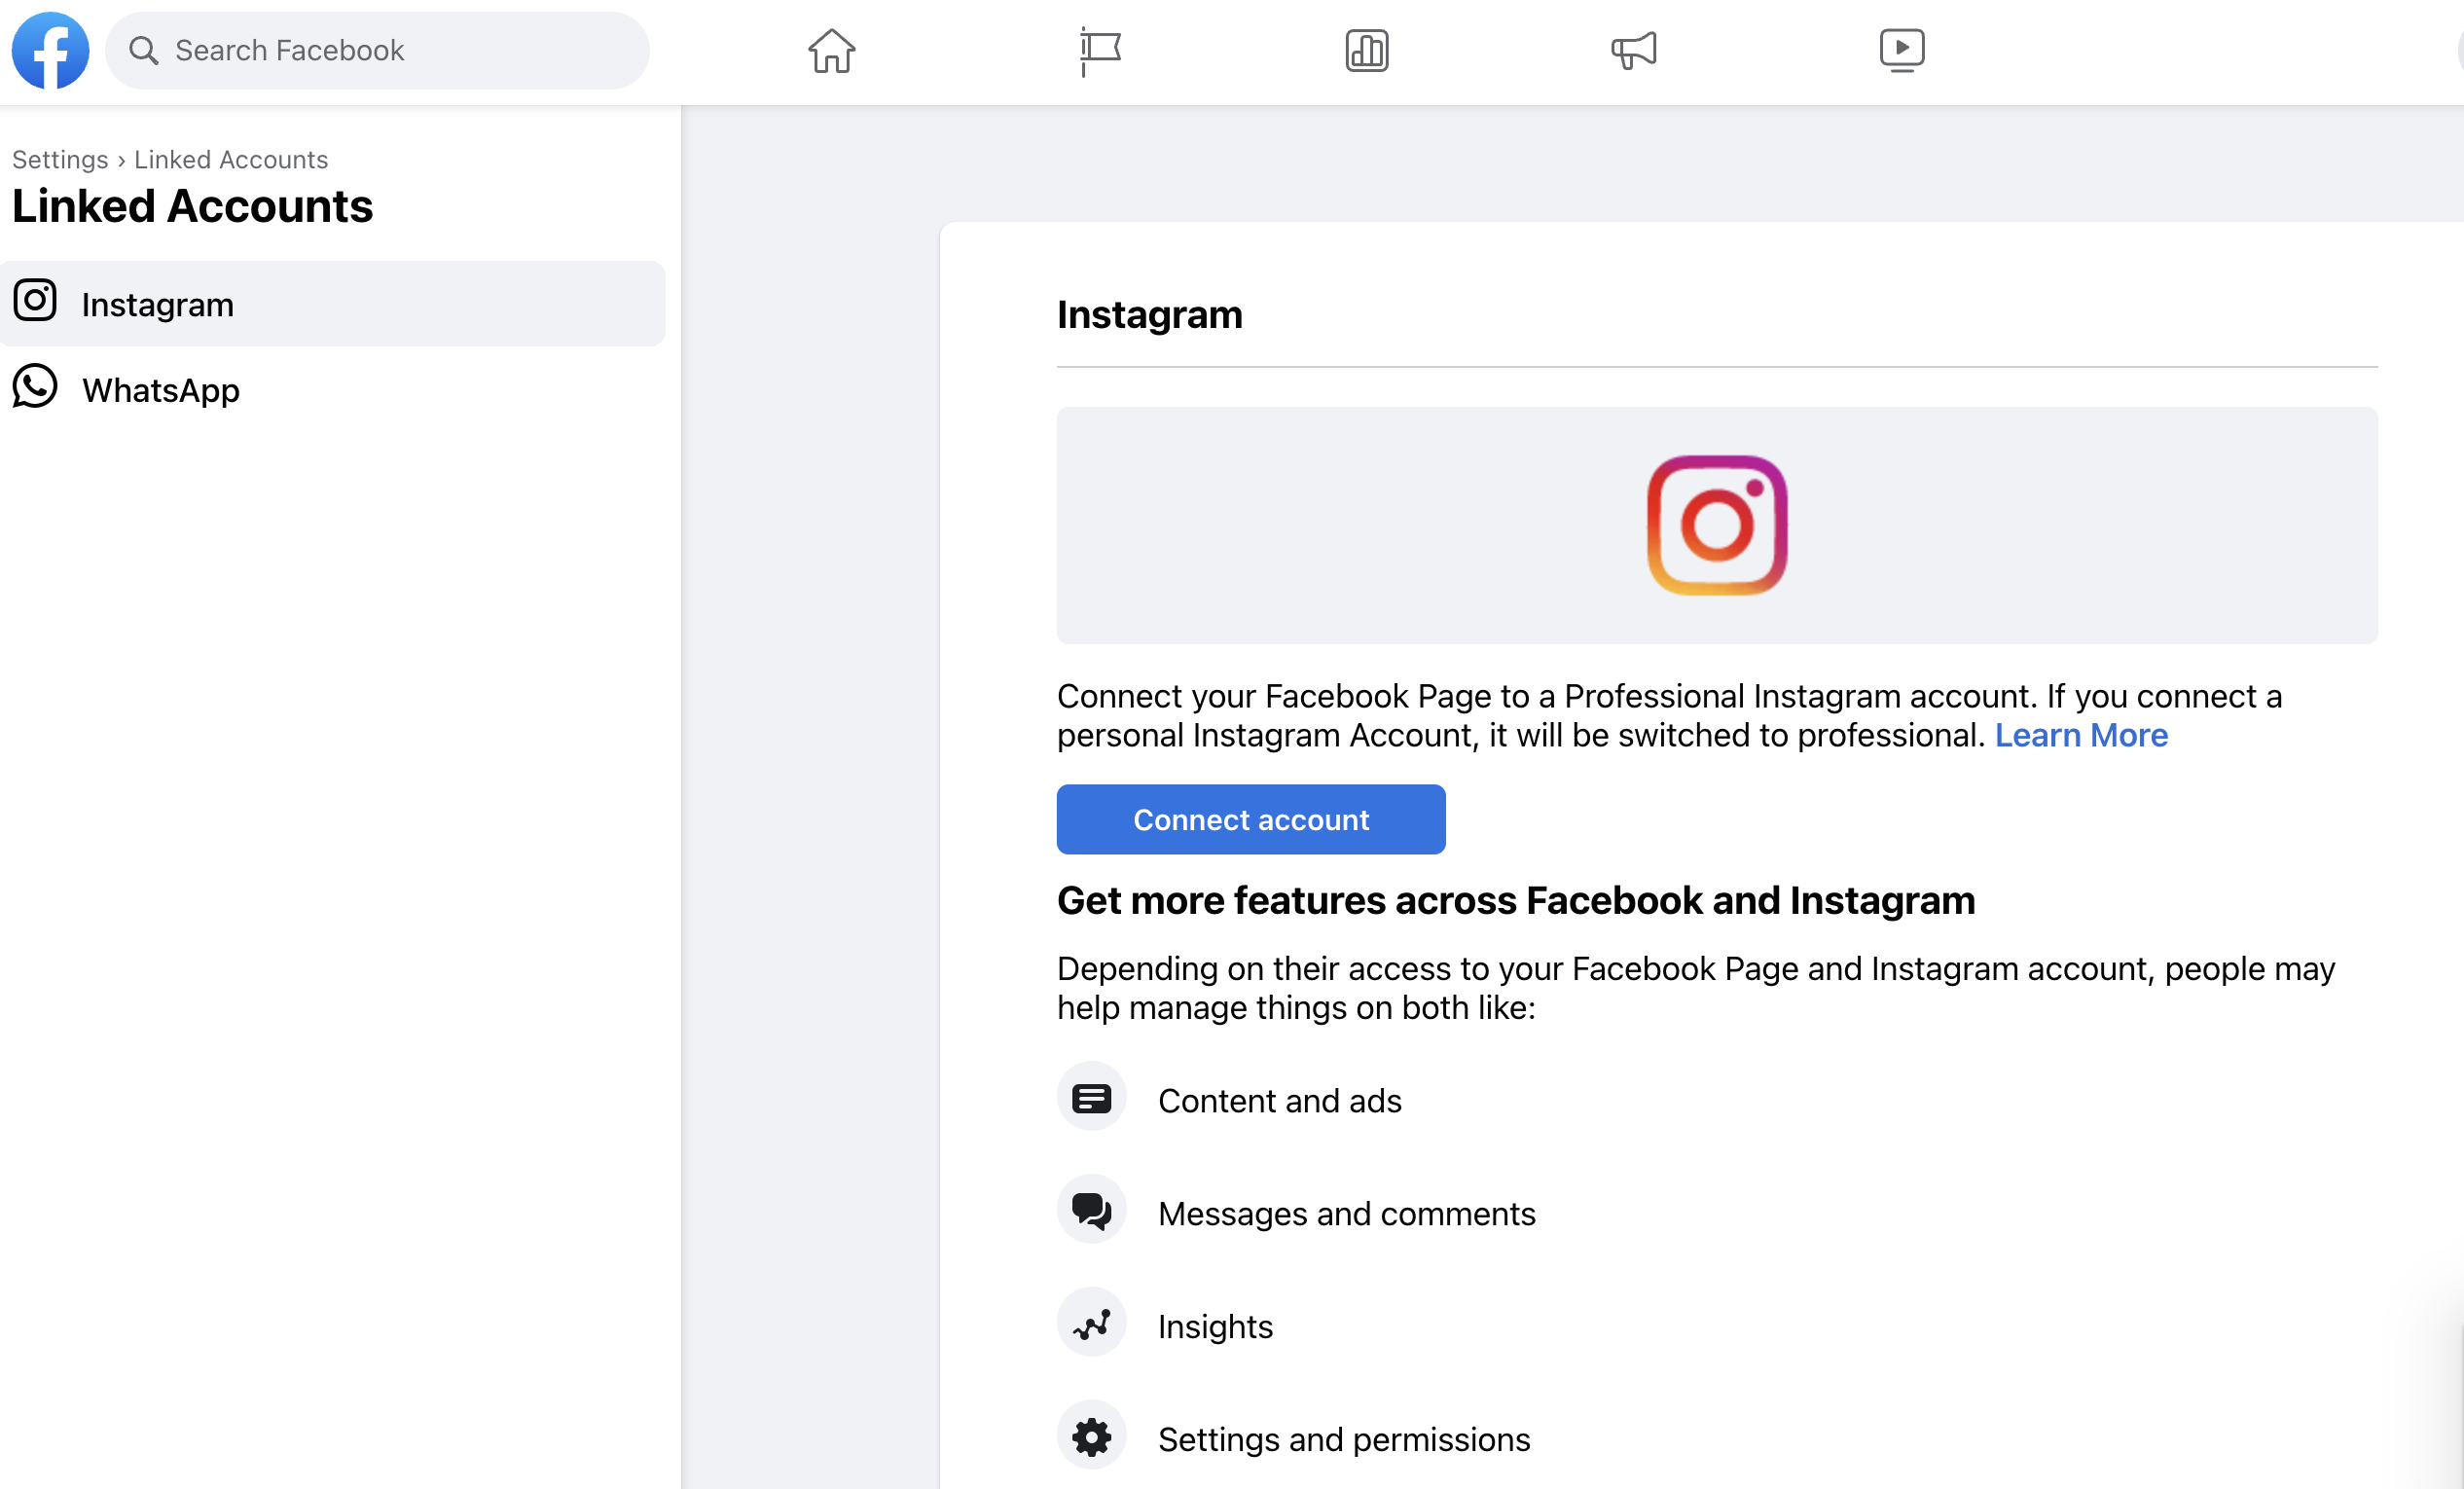Click the large Instagram logo image

1716,525
